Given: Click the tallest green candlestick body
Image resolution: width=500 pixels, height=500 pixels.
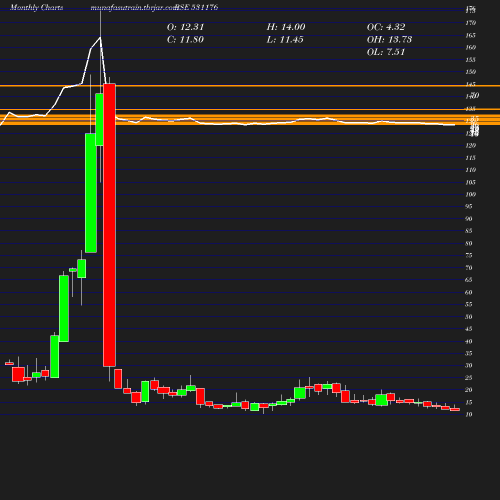Looking at the screenshot, I should pos(91,193).
